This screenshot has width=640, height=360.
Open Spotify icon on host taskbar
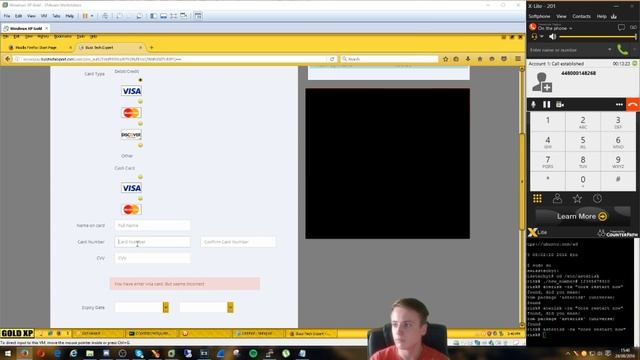pos(253,353)
